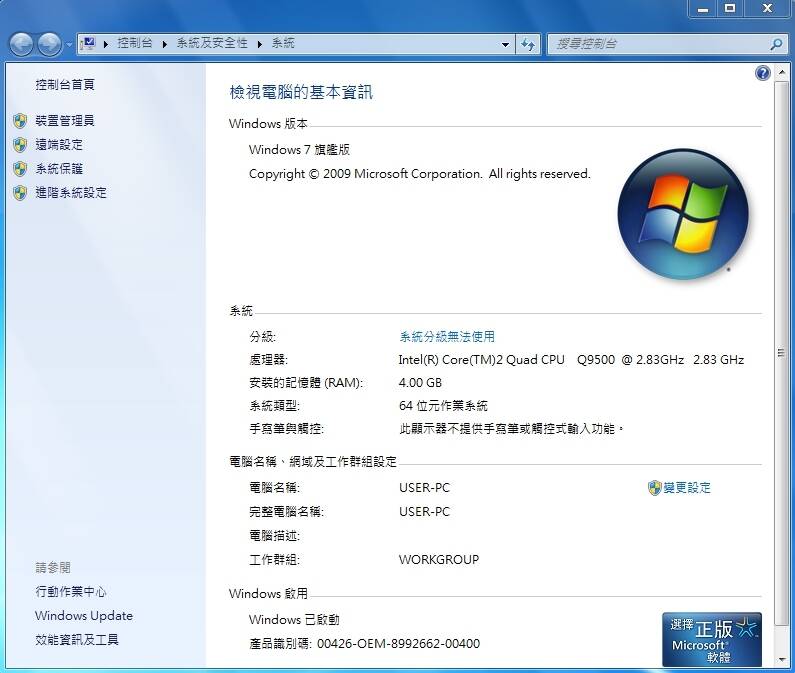The width and height of the screenshot is (795, 673).
Task: Click the shield icon beside 遠端設定
Action: tap(20, 145)
